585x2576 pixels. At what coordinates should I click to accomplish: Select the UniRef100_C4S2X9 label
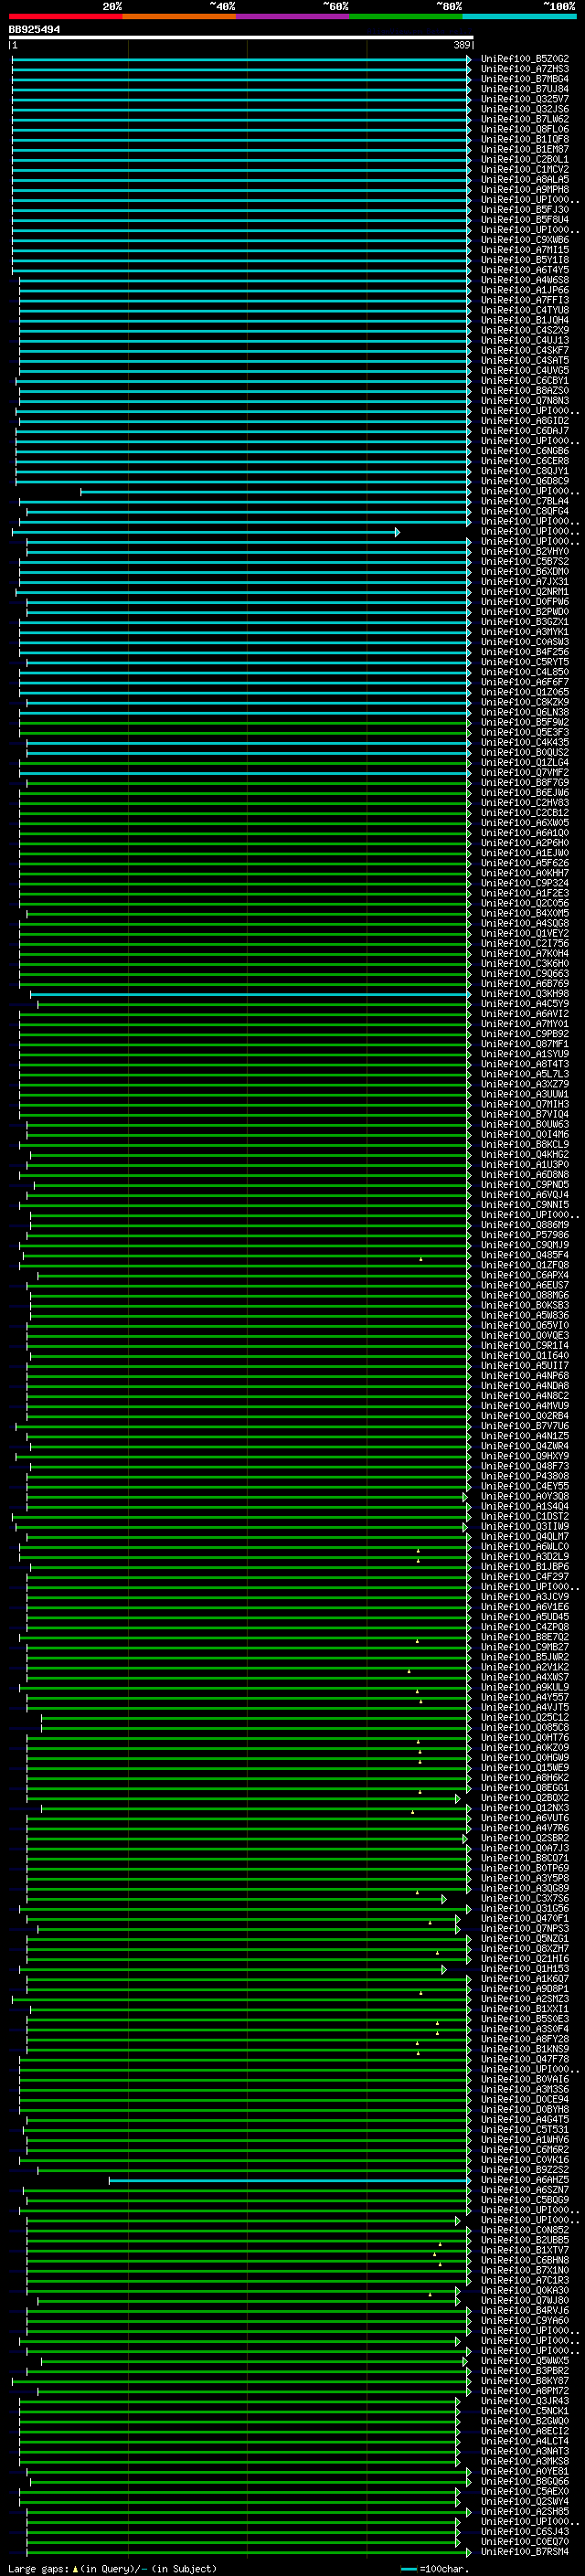tap(525, 330)
